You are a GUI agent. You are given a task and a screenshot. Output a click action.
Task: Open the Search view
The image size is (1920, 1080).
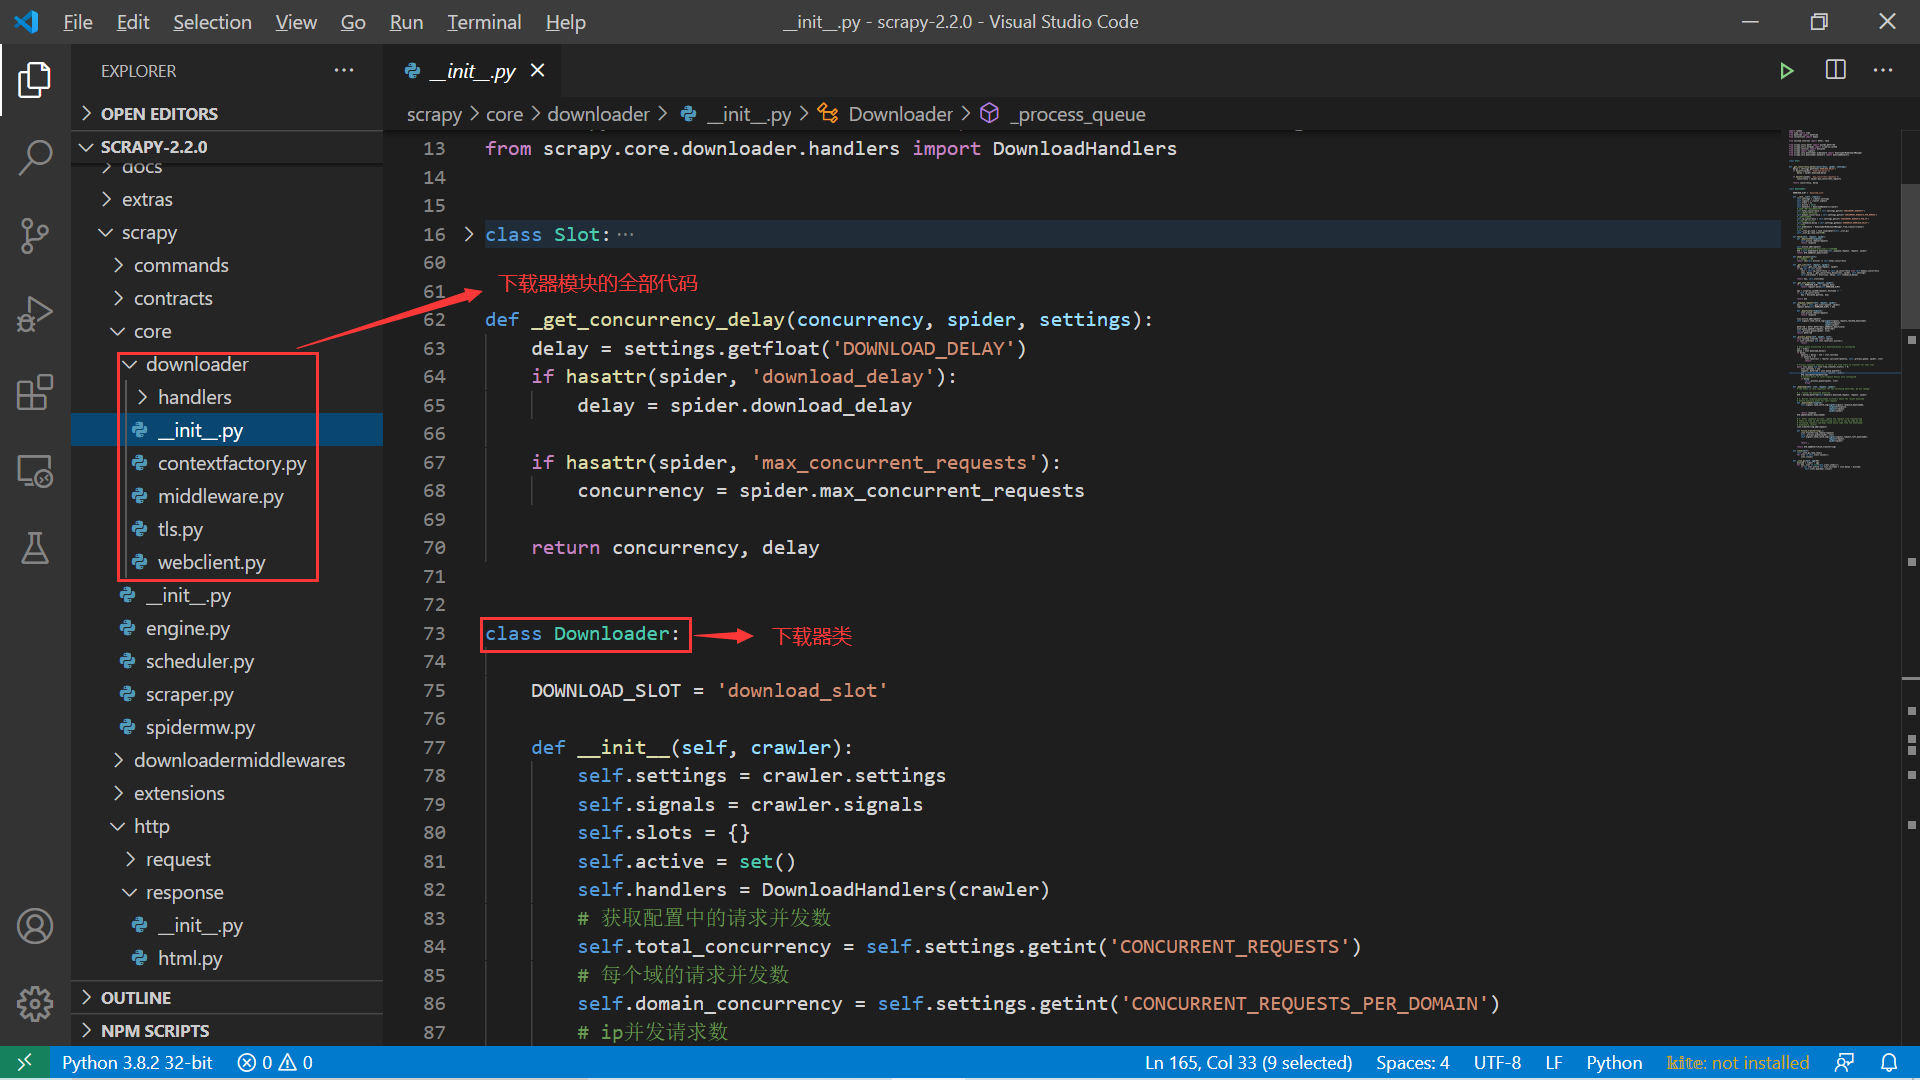coord(35,158)
